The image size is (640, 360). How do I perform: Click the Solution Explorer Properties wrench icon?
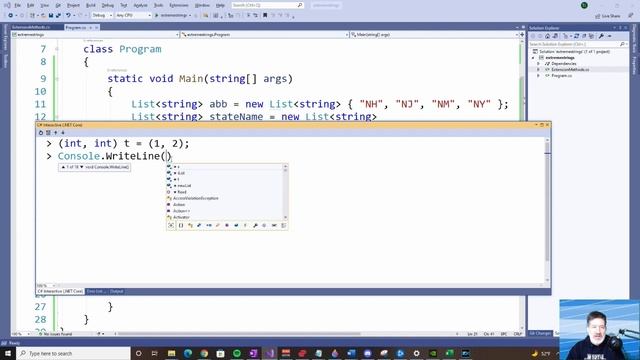point(601,36)
